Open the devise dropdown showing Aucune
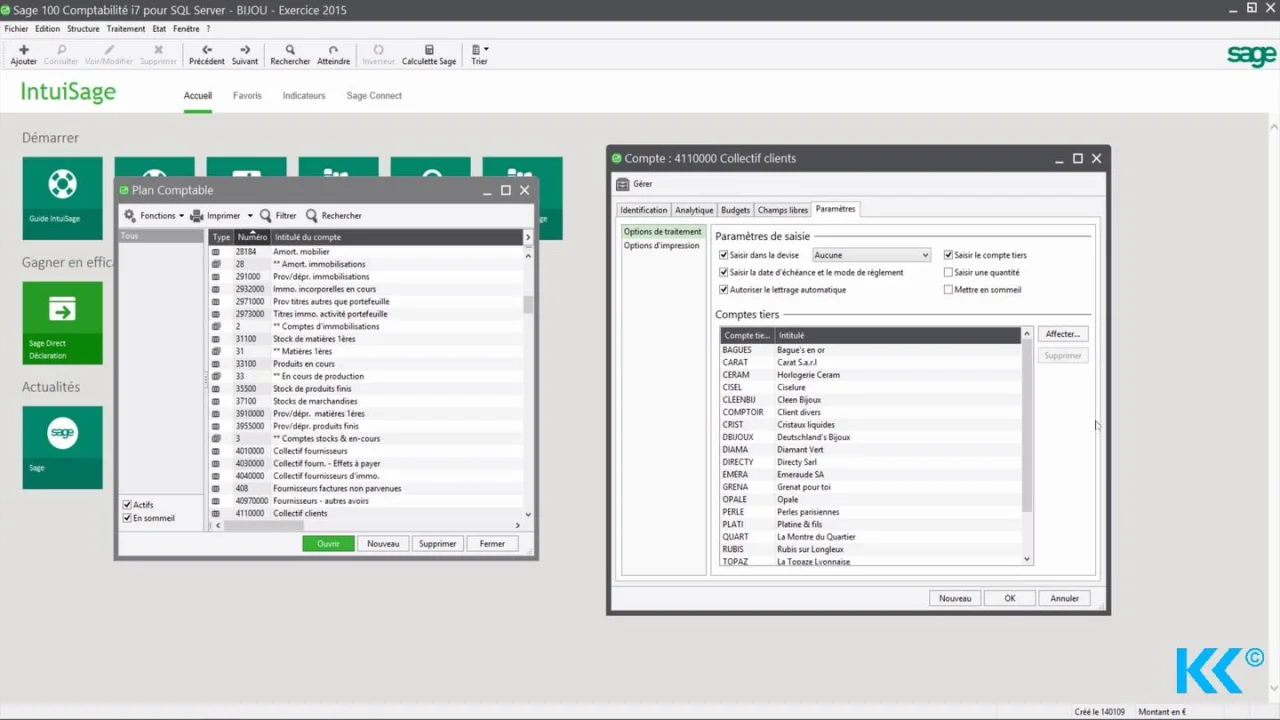This screenshot has width=1280, height=720. click(871, 255)
